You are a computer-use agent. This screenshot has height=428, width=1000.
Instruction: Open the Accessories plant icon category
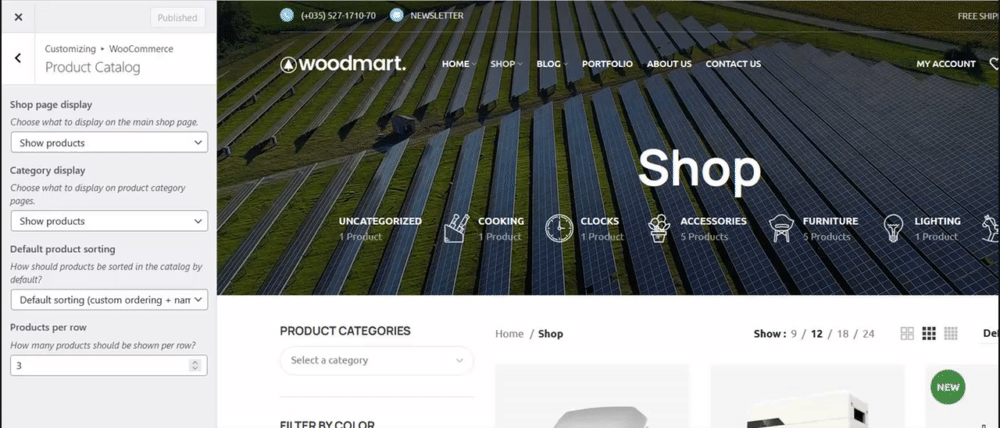tap(659, 228)
